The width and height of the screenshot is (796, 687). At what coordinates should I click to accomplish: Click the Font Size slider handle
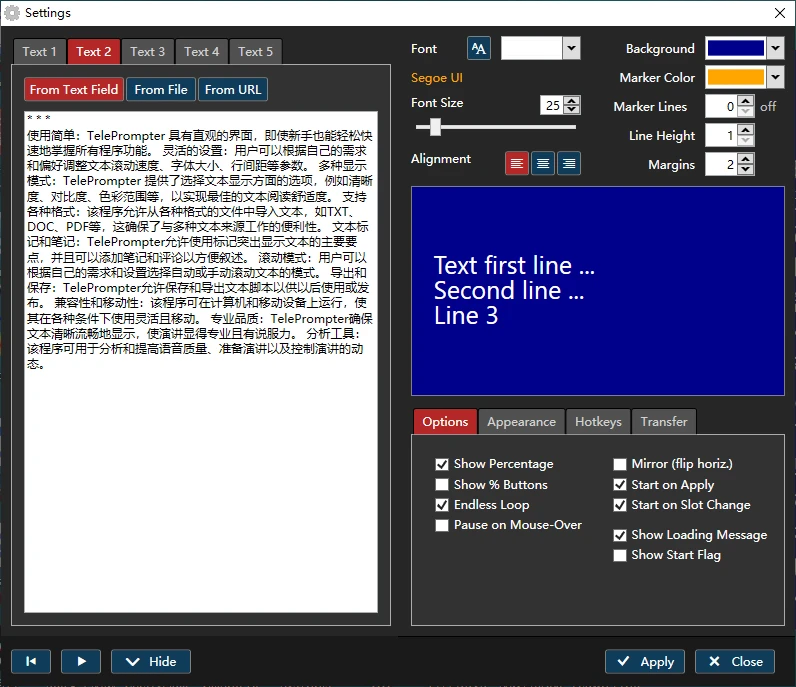coord(435,127)
